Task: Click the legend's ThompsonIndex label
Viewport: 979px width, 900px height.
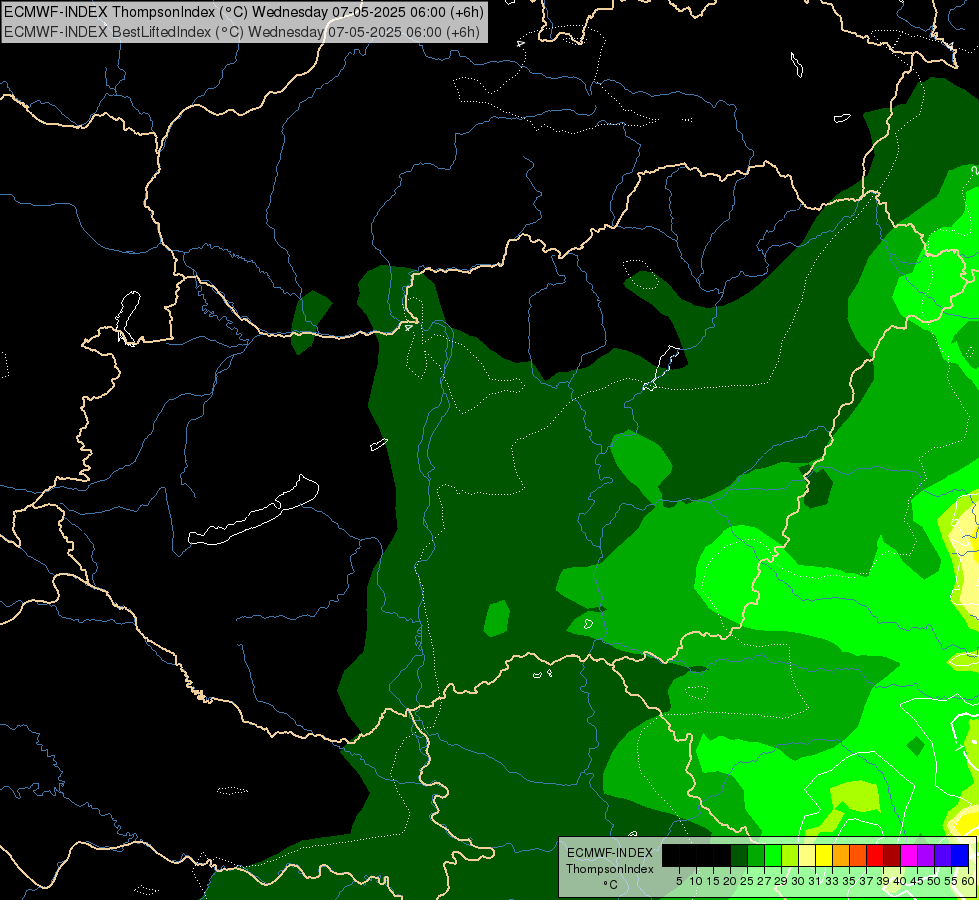Action: pyautogui.click(x=609, y=869)
